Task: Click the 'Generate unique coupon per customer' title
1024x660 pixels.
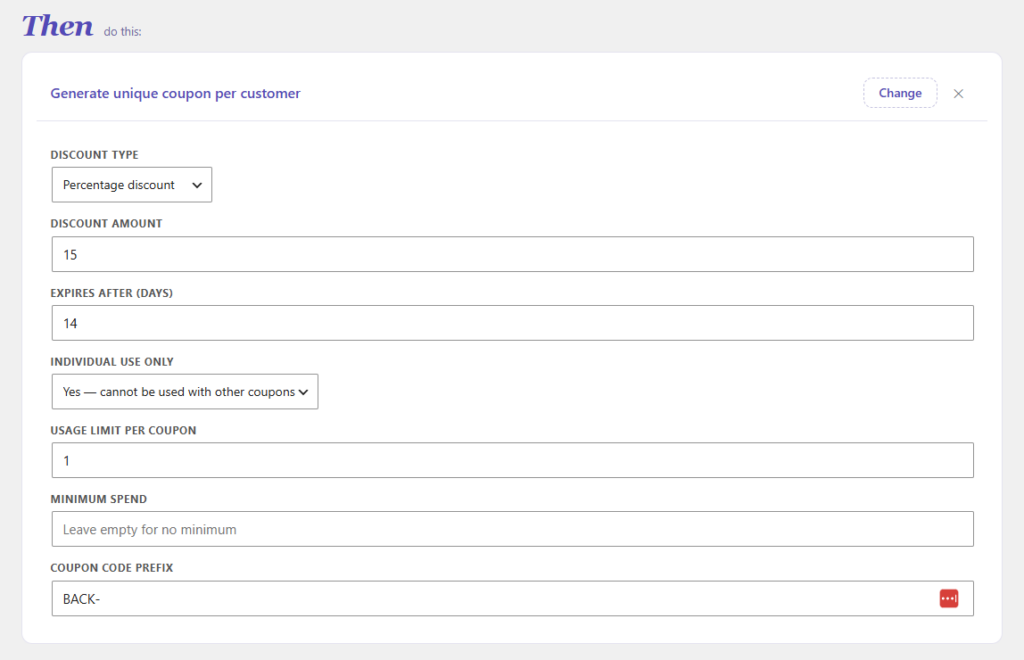Action: 175,93
